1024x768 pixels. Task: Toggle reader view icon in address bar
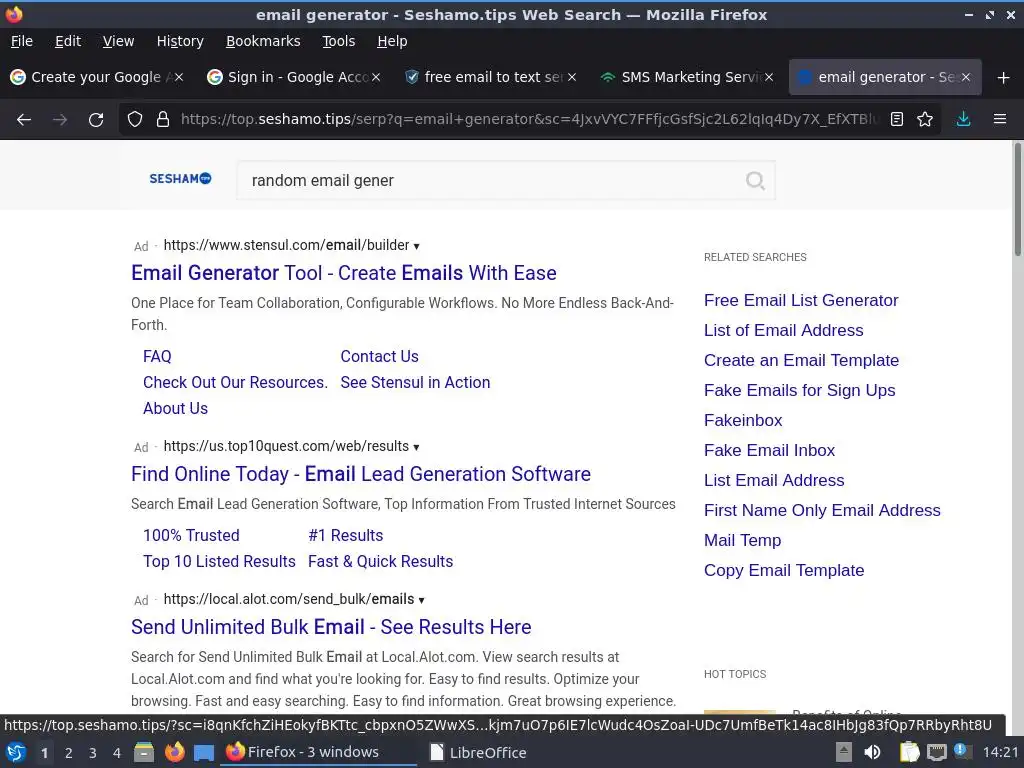pos(897,120)
